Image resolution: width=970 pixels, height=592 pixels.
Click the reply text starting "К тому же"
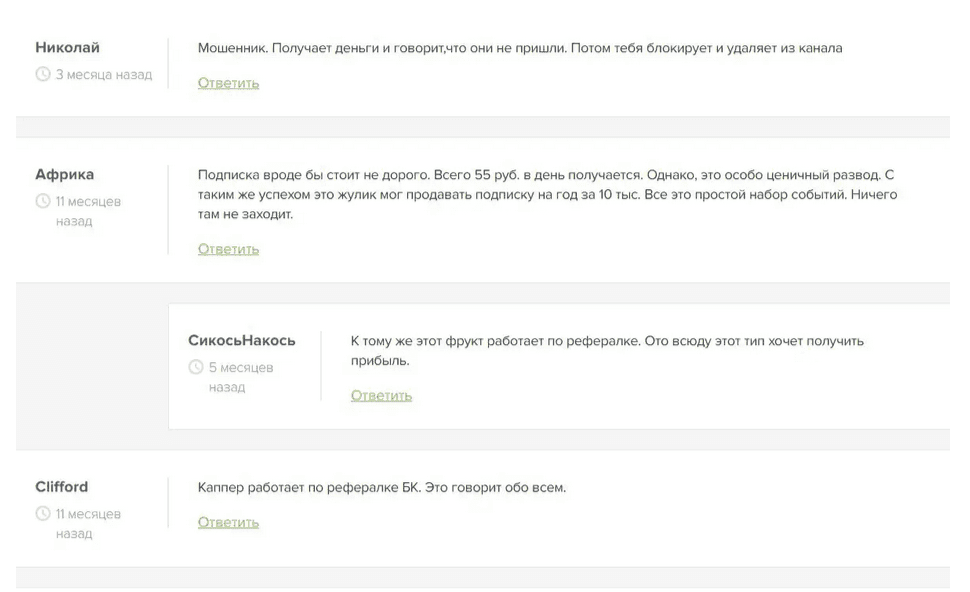click(607, 350)
